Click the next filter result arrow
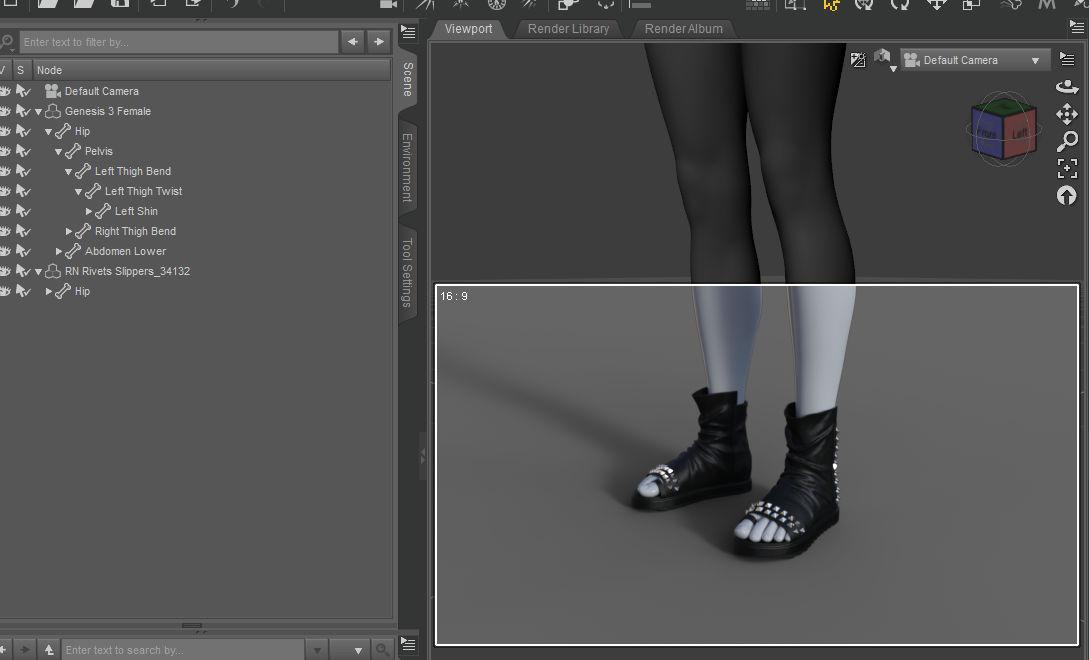Viewport: 1089px width, 660px height. (x=379, y=42)
